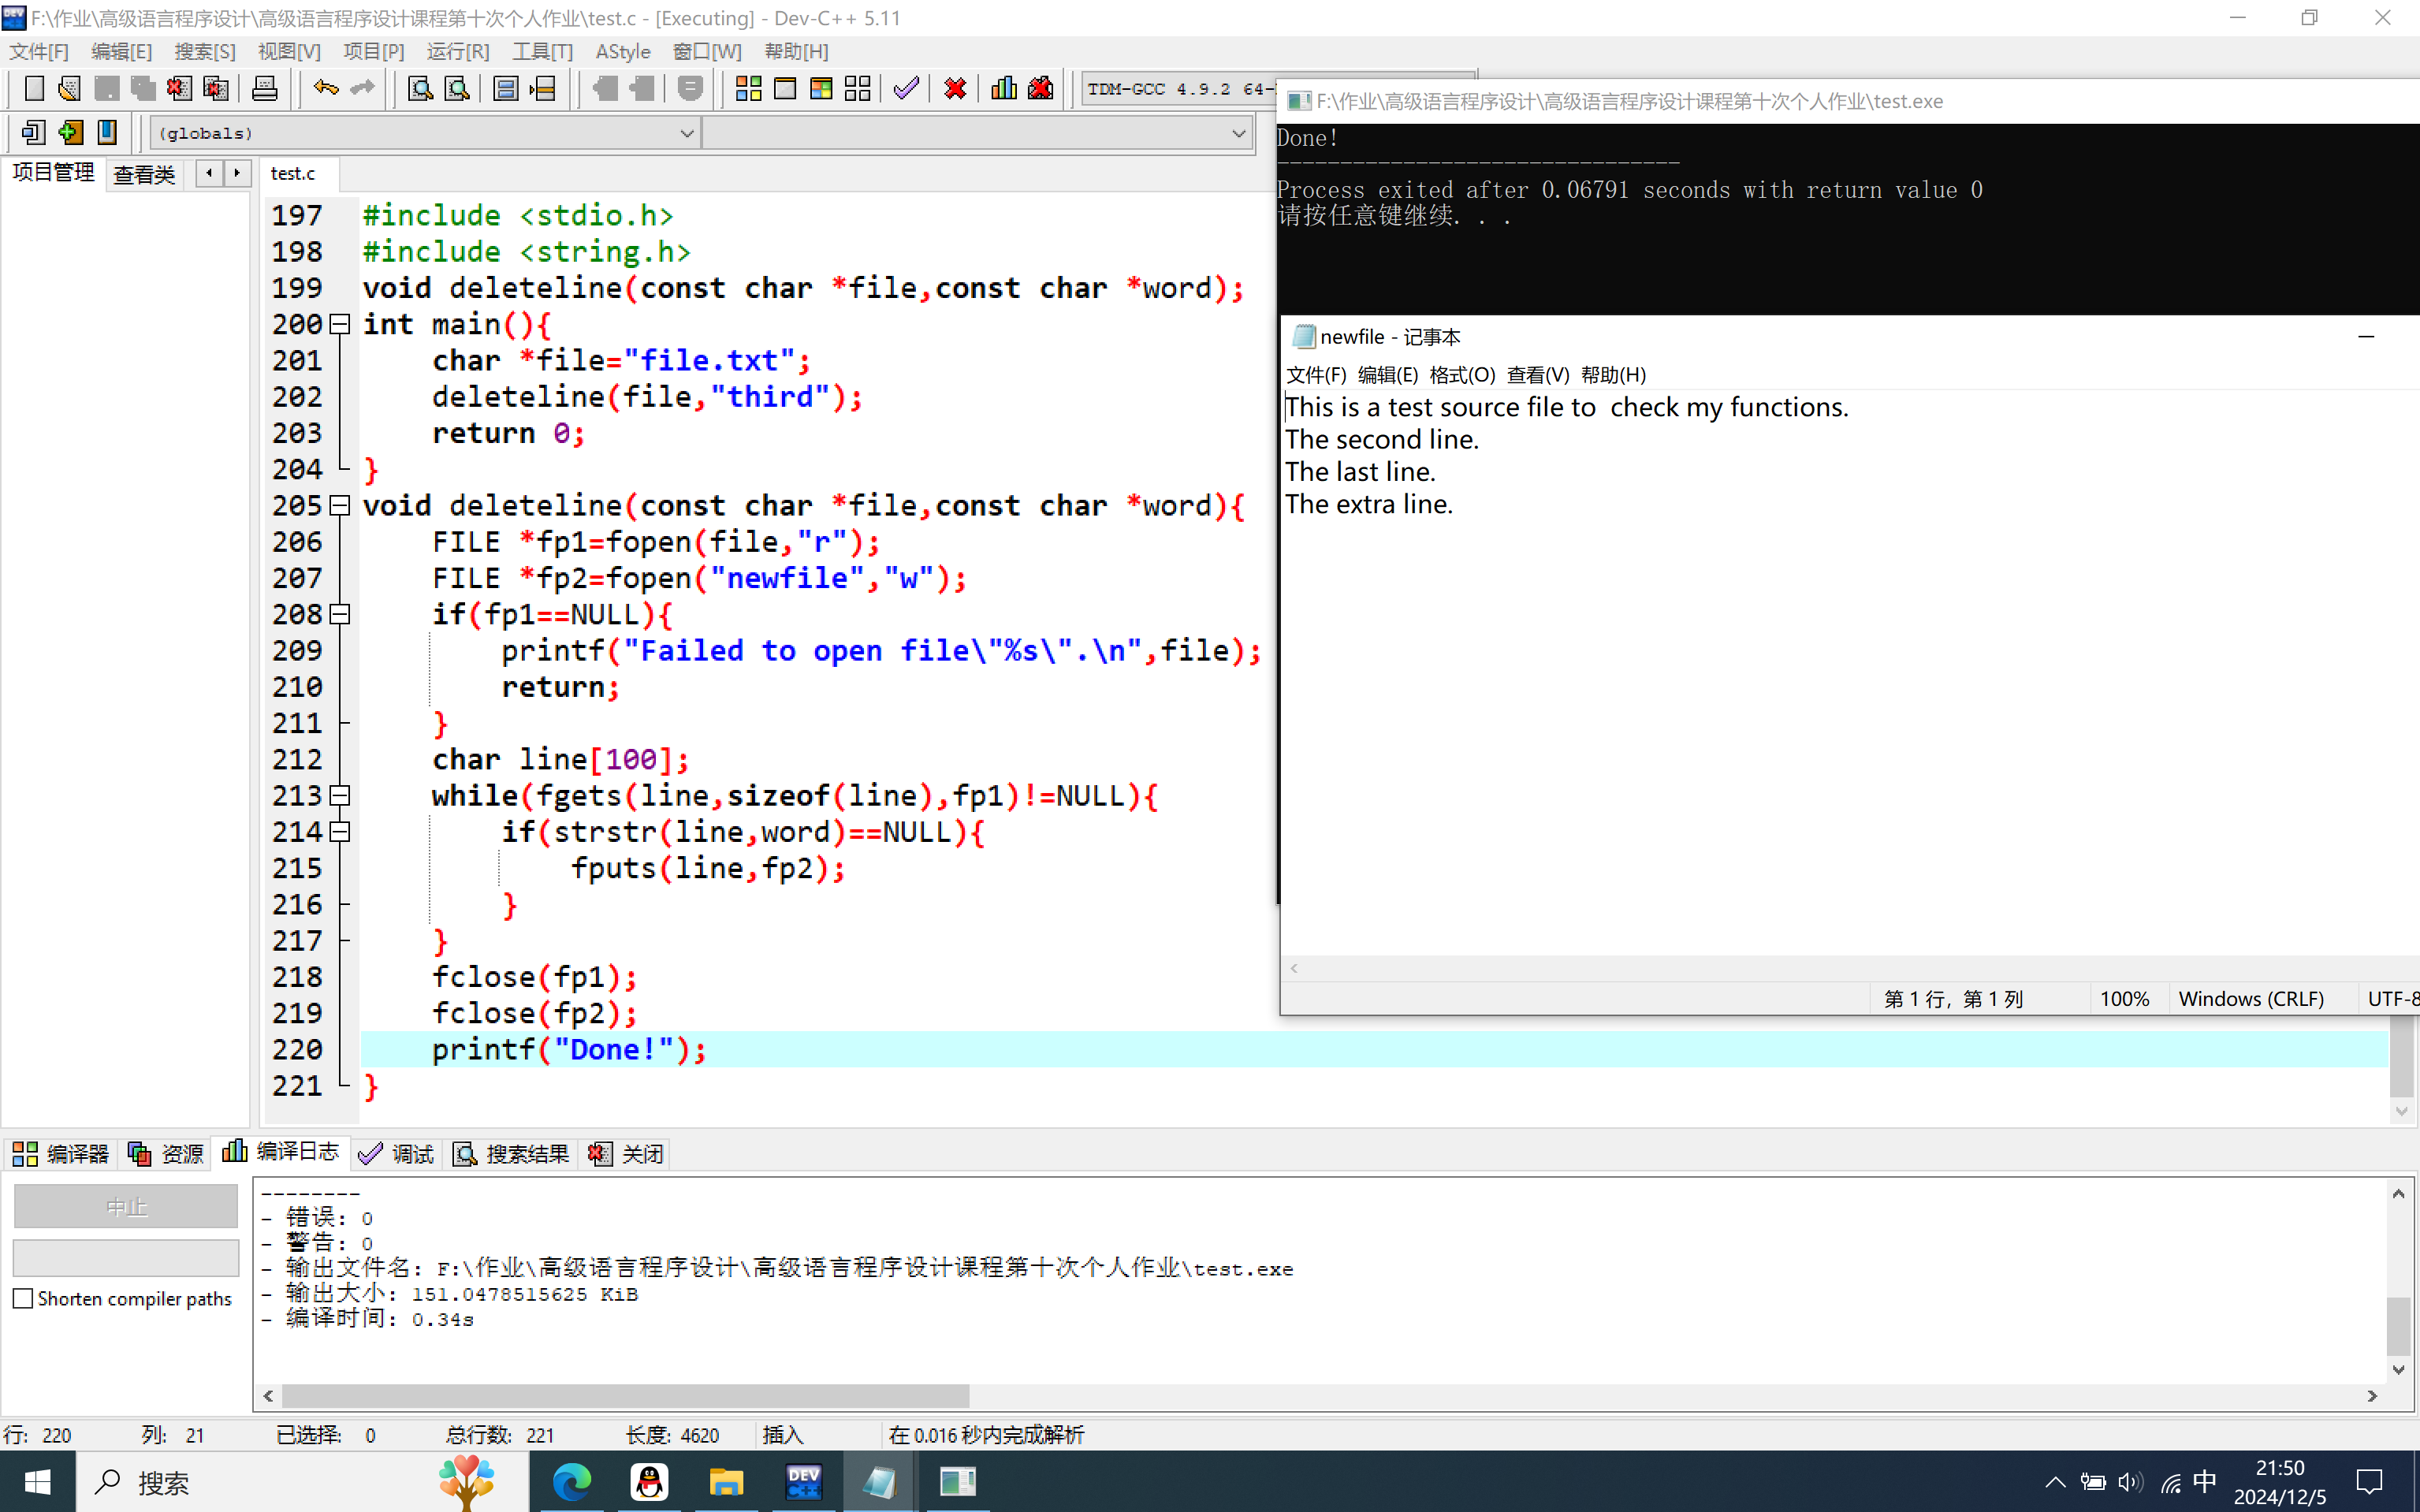Screen dimensions: 2420x1512
Task: Click the bar chart profile analysis icon
Action: point(1004,89)
